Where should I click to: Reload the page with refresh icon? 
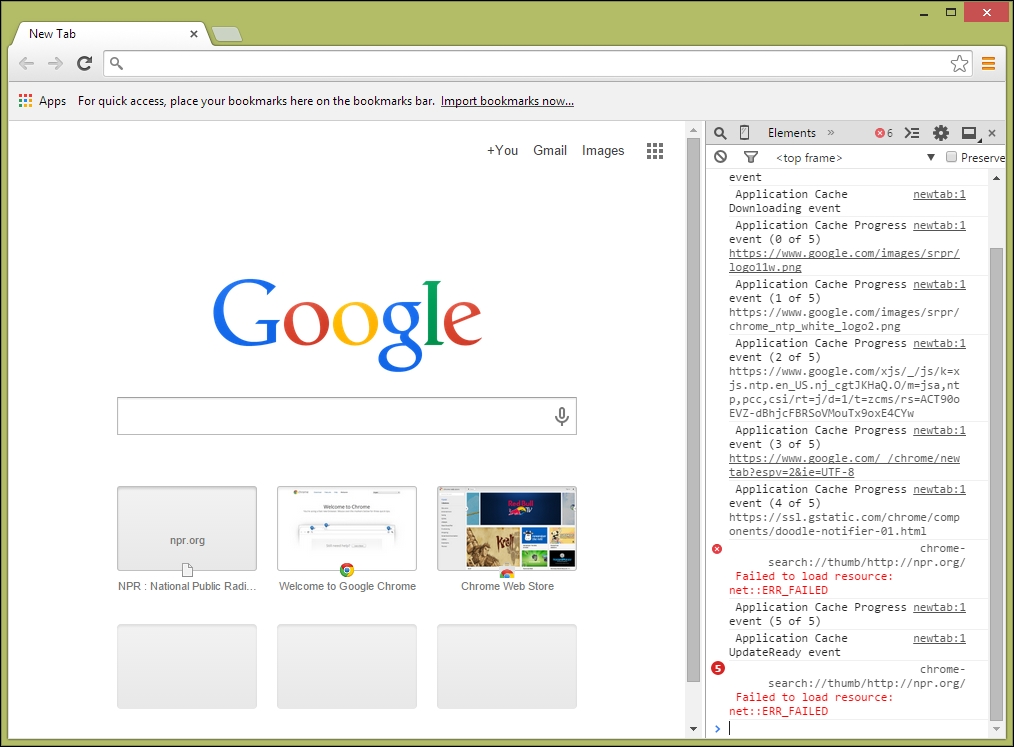pos(85,63)
